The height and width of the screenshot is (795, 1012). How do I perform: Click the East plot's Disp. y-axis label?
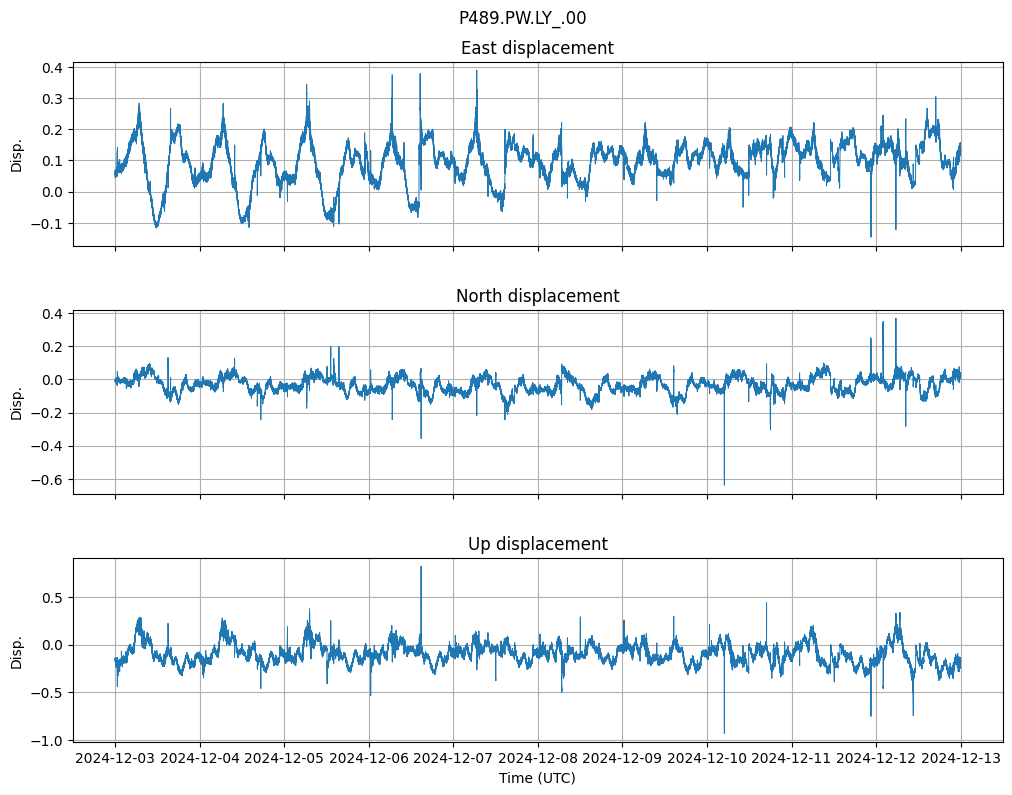(17, 155)
